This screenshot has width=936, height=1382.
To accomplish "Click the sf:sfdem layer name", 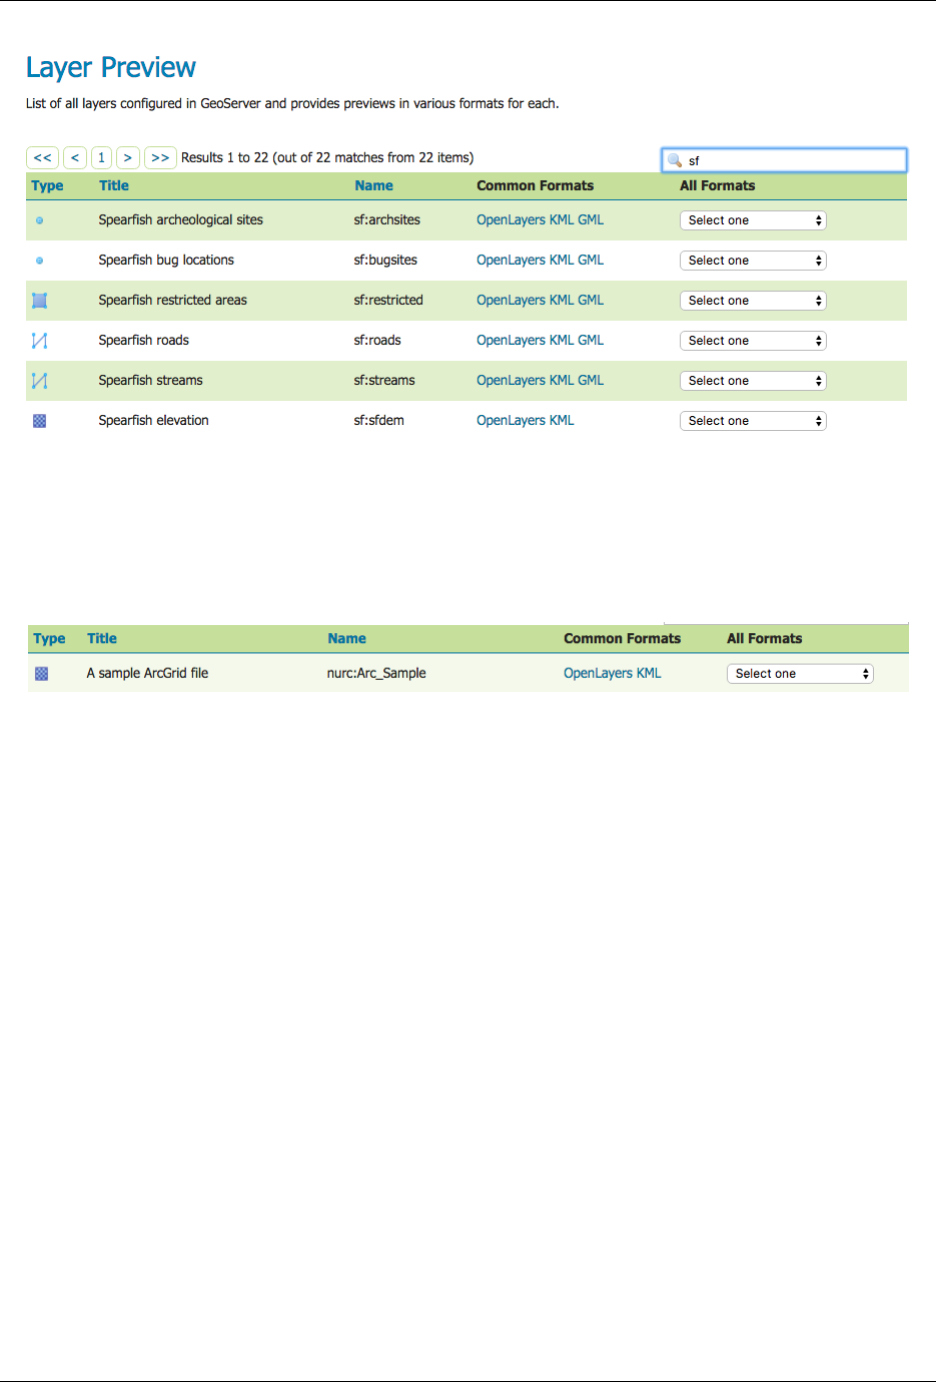I will (x=379, y=421).
